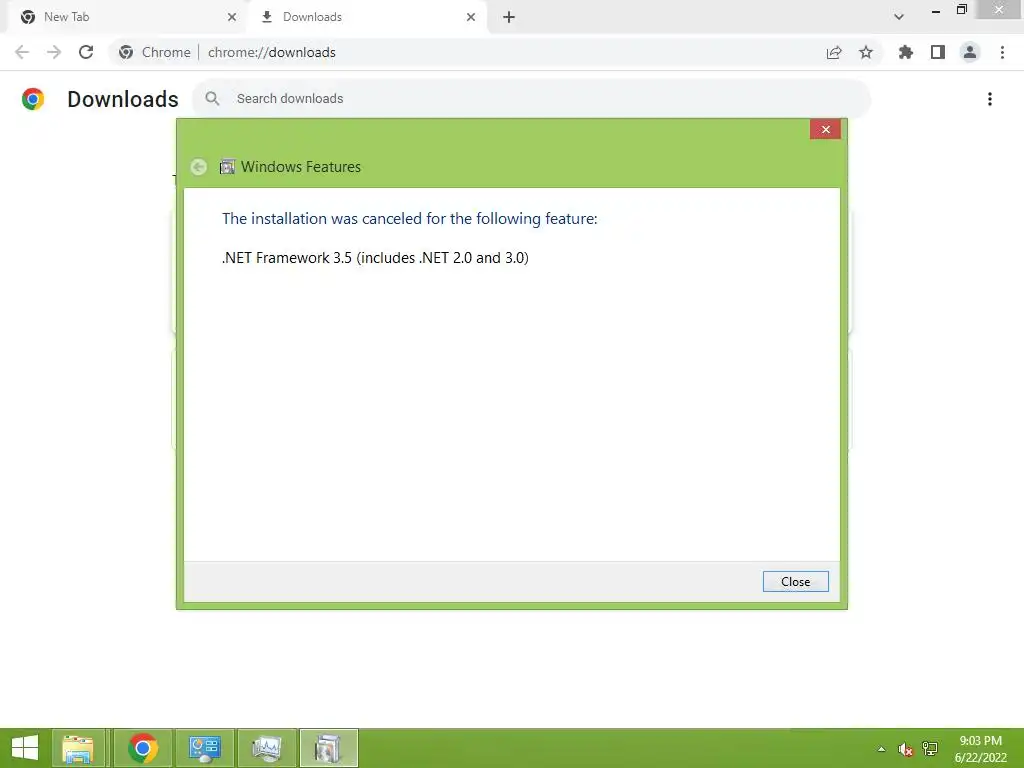Viewport: 1024px width, 768px height.
Task: Click Google Chrome taskbar icon
Action: tap(143, 748)
